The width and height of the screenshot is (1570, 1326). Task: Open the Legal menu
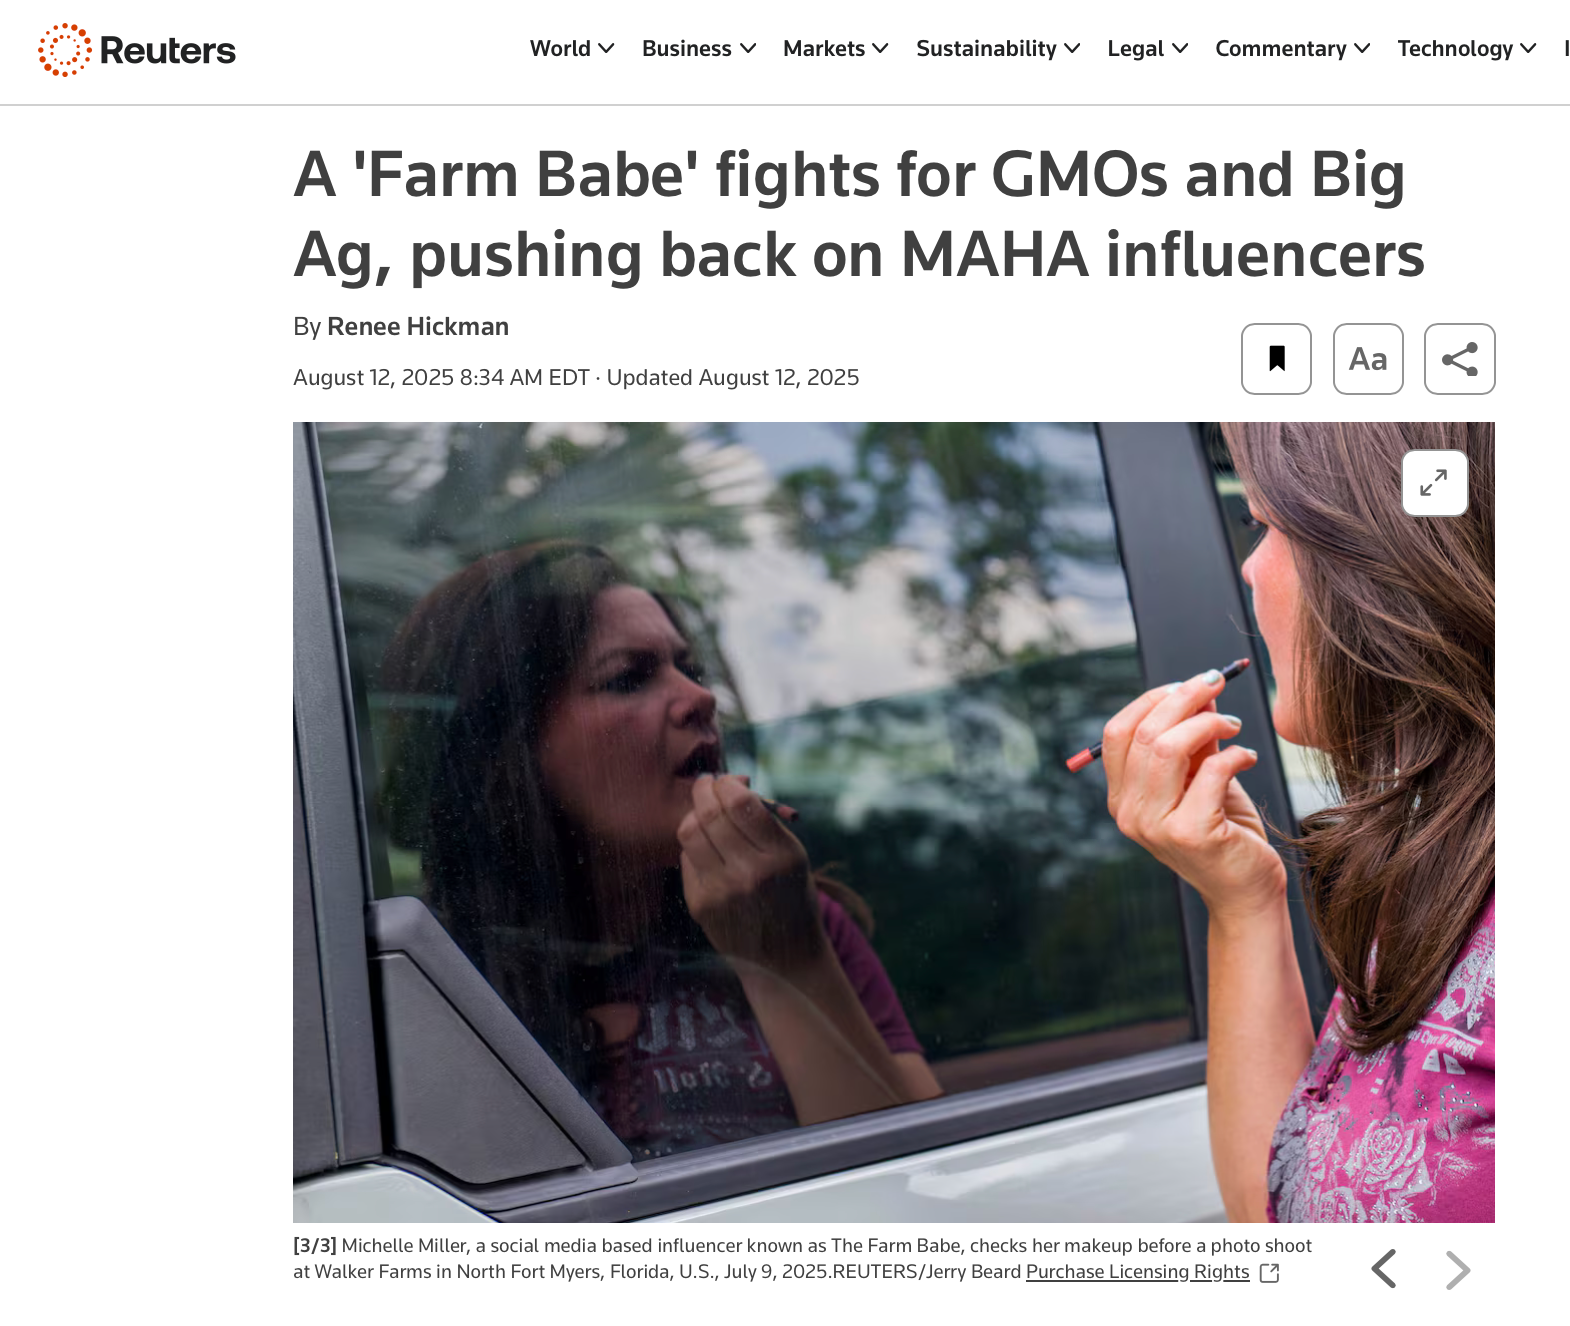tap(1147, 49)
